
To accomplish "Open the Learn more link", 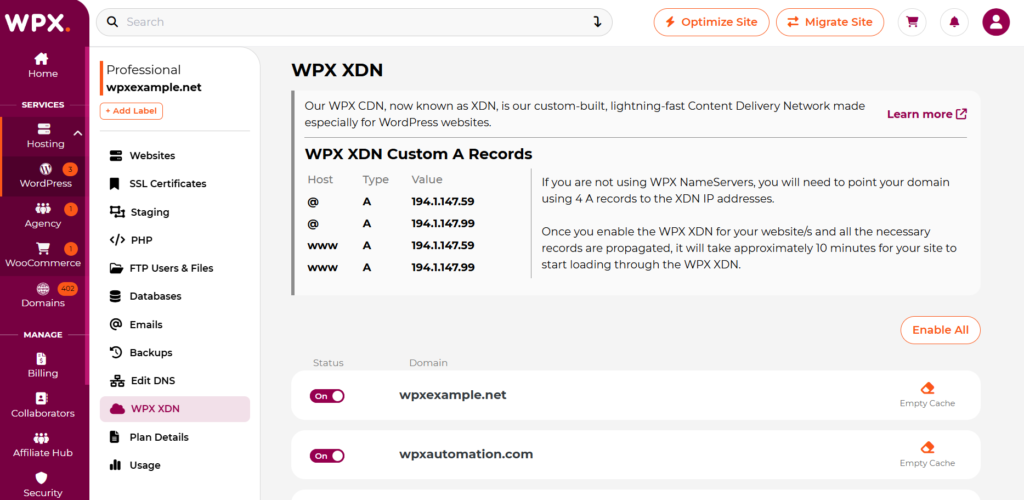I will pos(927,114).
